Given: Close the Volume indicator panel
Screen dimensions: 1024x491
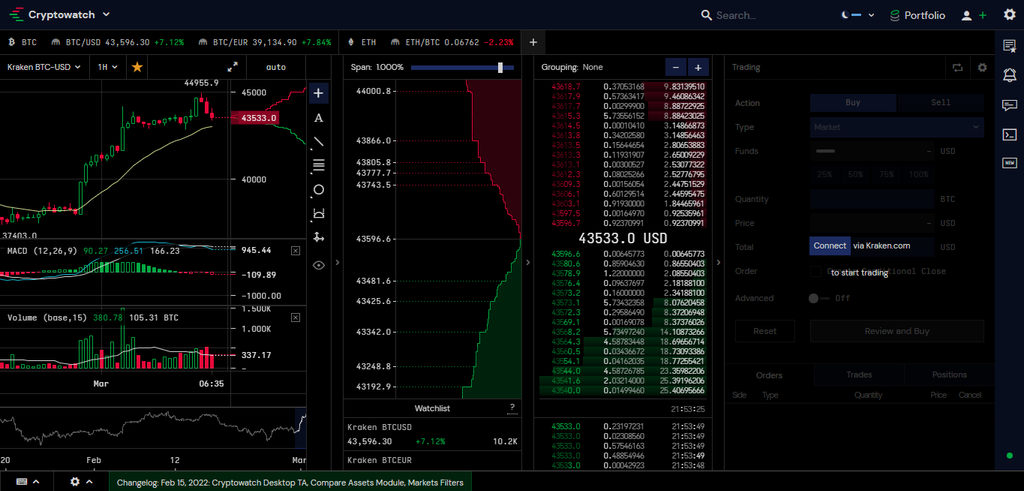Looking at the screenshot, I should click(295, 317).
